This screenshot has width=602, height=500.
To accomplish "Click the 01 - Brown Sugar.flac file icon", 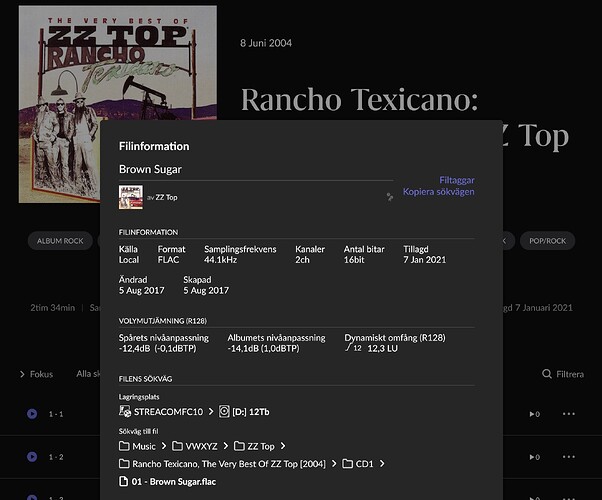I will coord(123,481).
